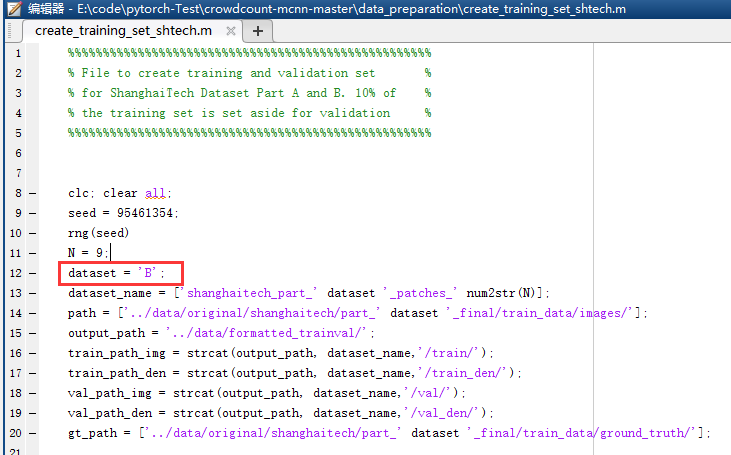Click 'clc;' command on line 8
Screen dimensions: 731x455
(81, 193)
